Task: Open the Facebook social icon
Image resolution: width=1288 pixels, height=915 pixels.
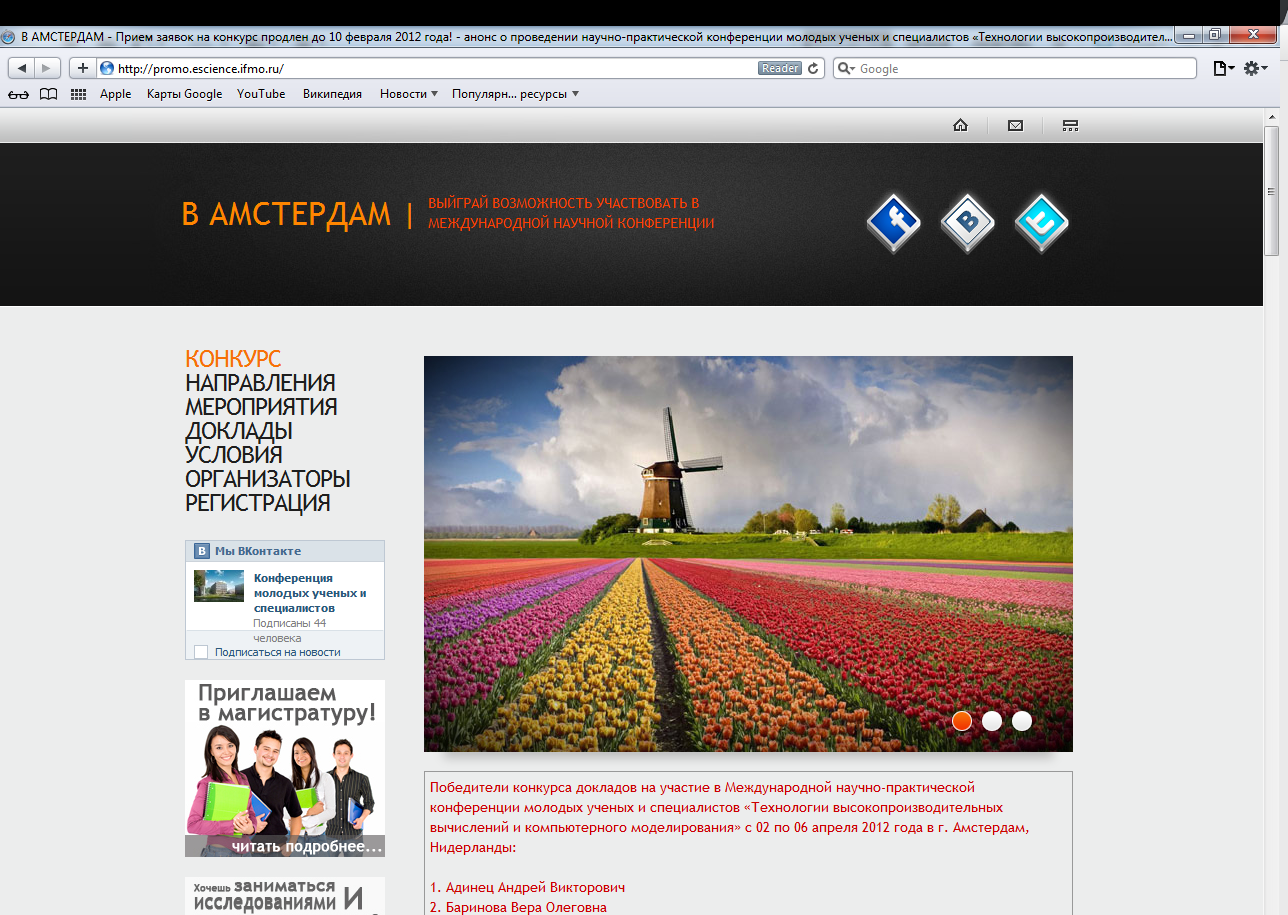Action: pyautogui.click(x=894, y=223)
